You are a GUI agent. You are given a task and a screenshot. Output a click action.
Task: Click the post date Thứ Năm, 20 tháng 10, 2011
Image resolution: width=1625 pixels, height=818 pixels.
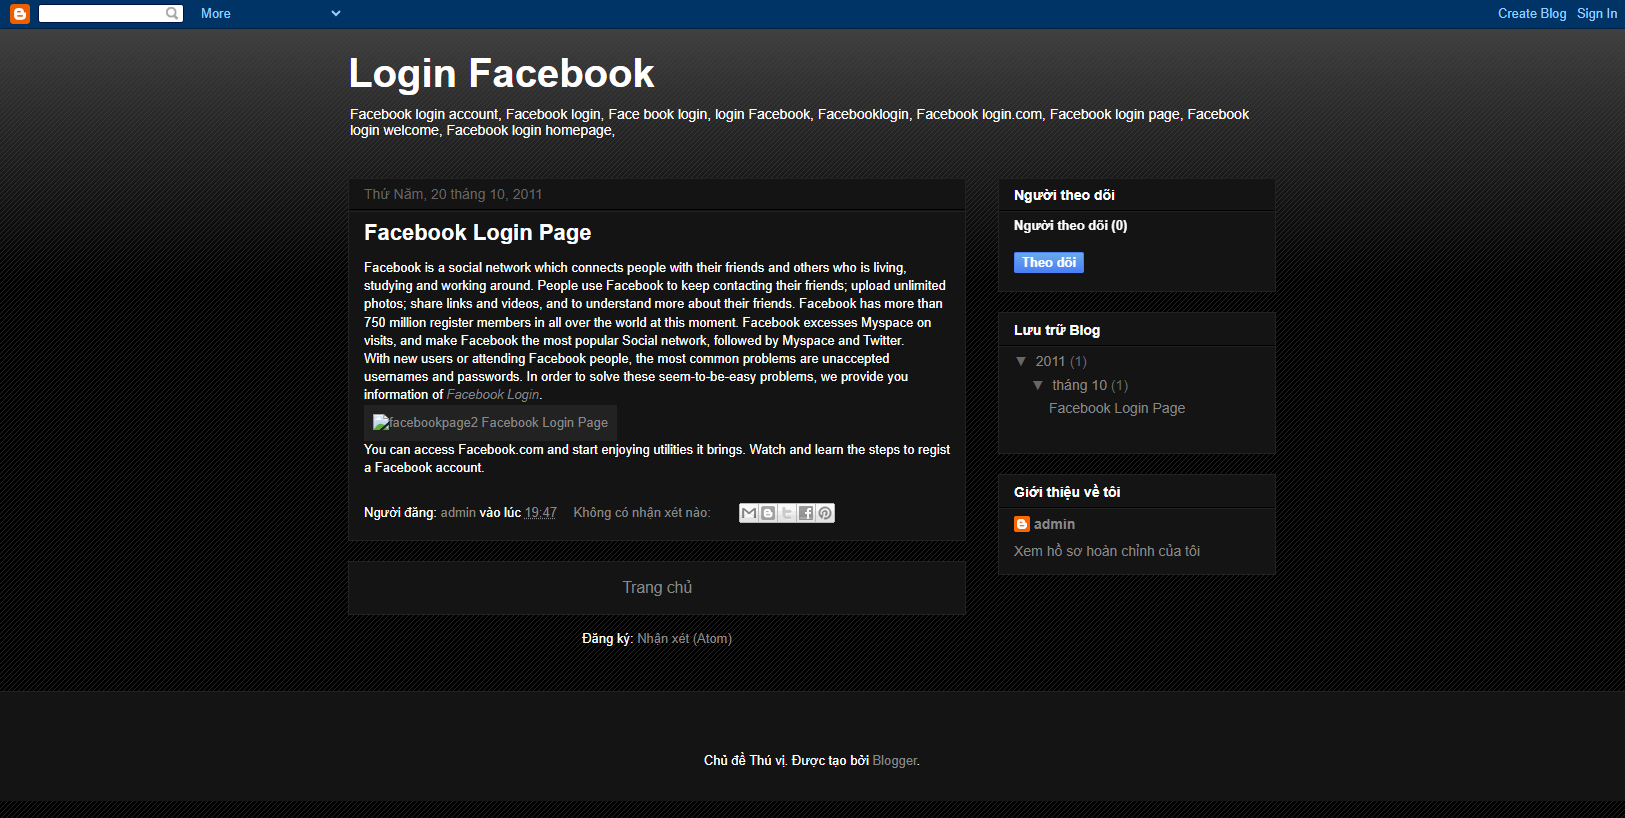pos(453,194)
